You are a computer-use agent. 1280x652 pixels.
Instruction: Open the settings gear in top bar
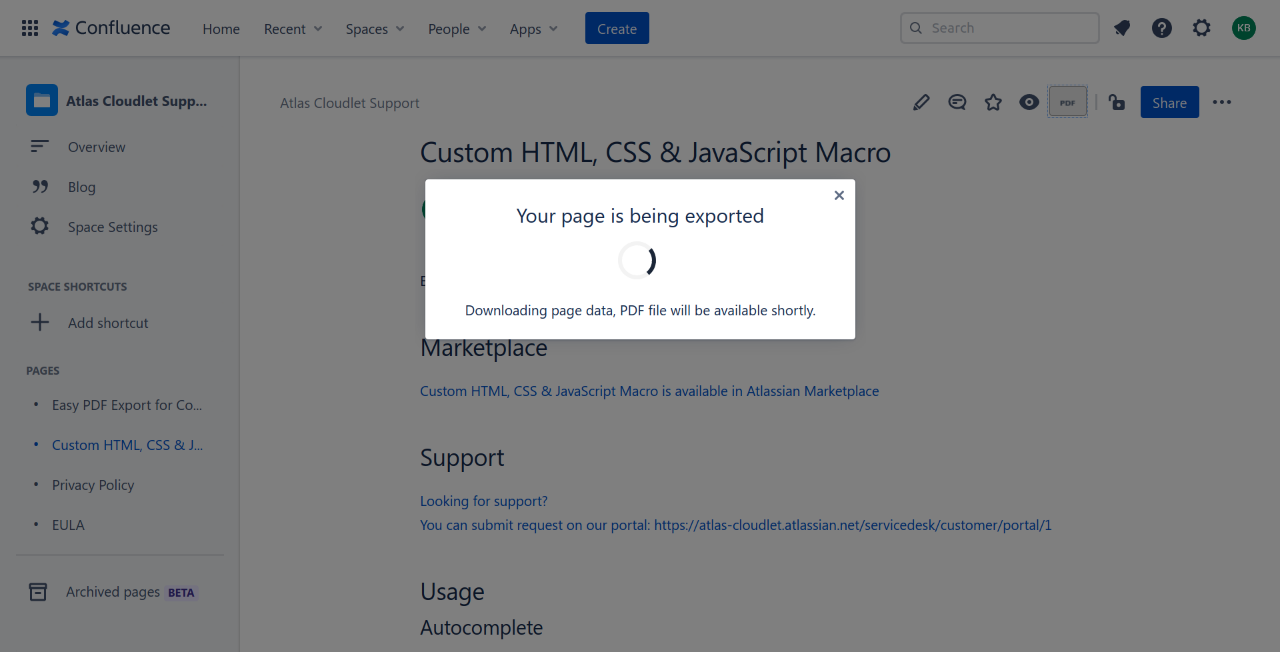point(1202,28)
